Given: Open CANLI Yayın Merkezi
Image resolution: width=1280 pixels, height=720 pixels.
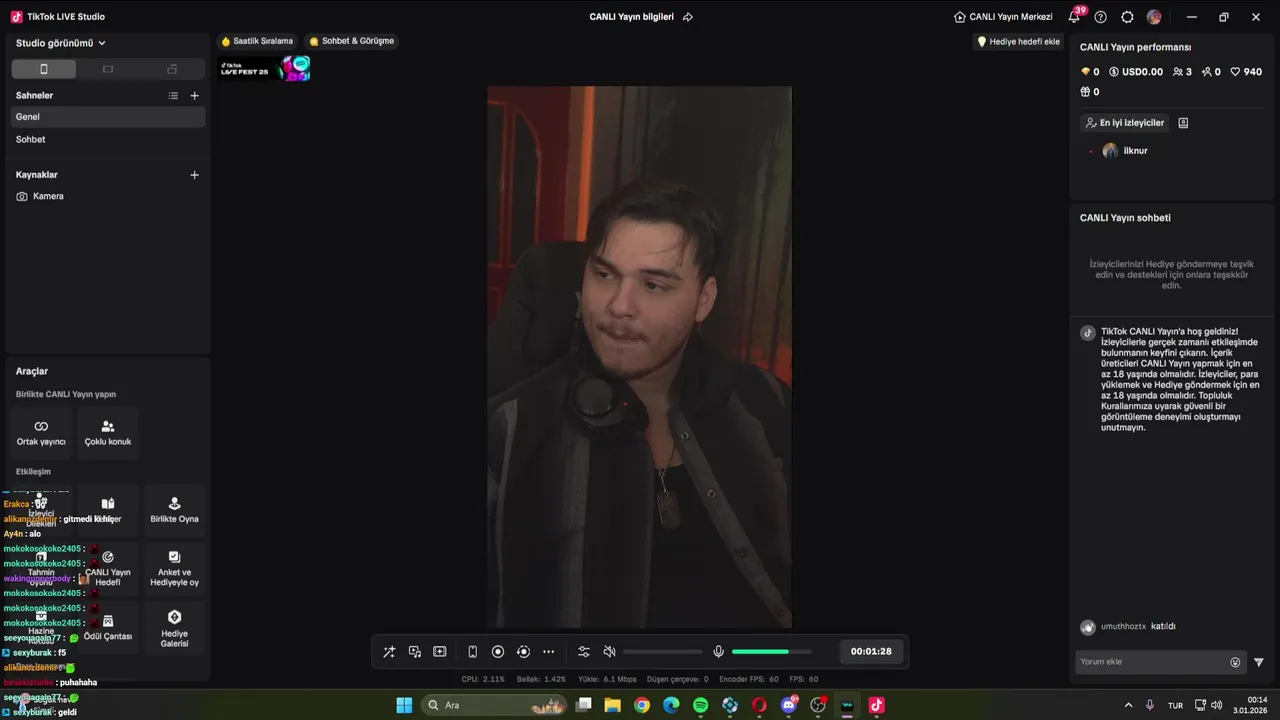Looking at the screenshot, I should pyautogui.click(x=1003, y=17).
